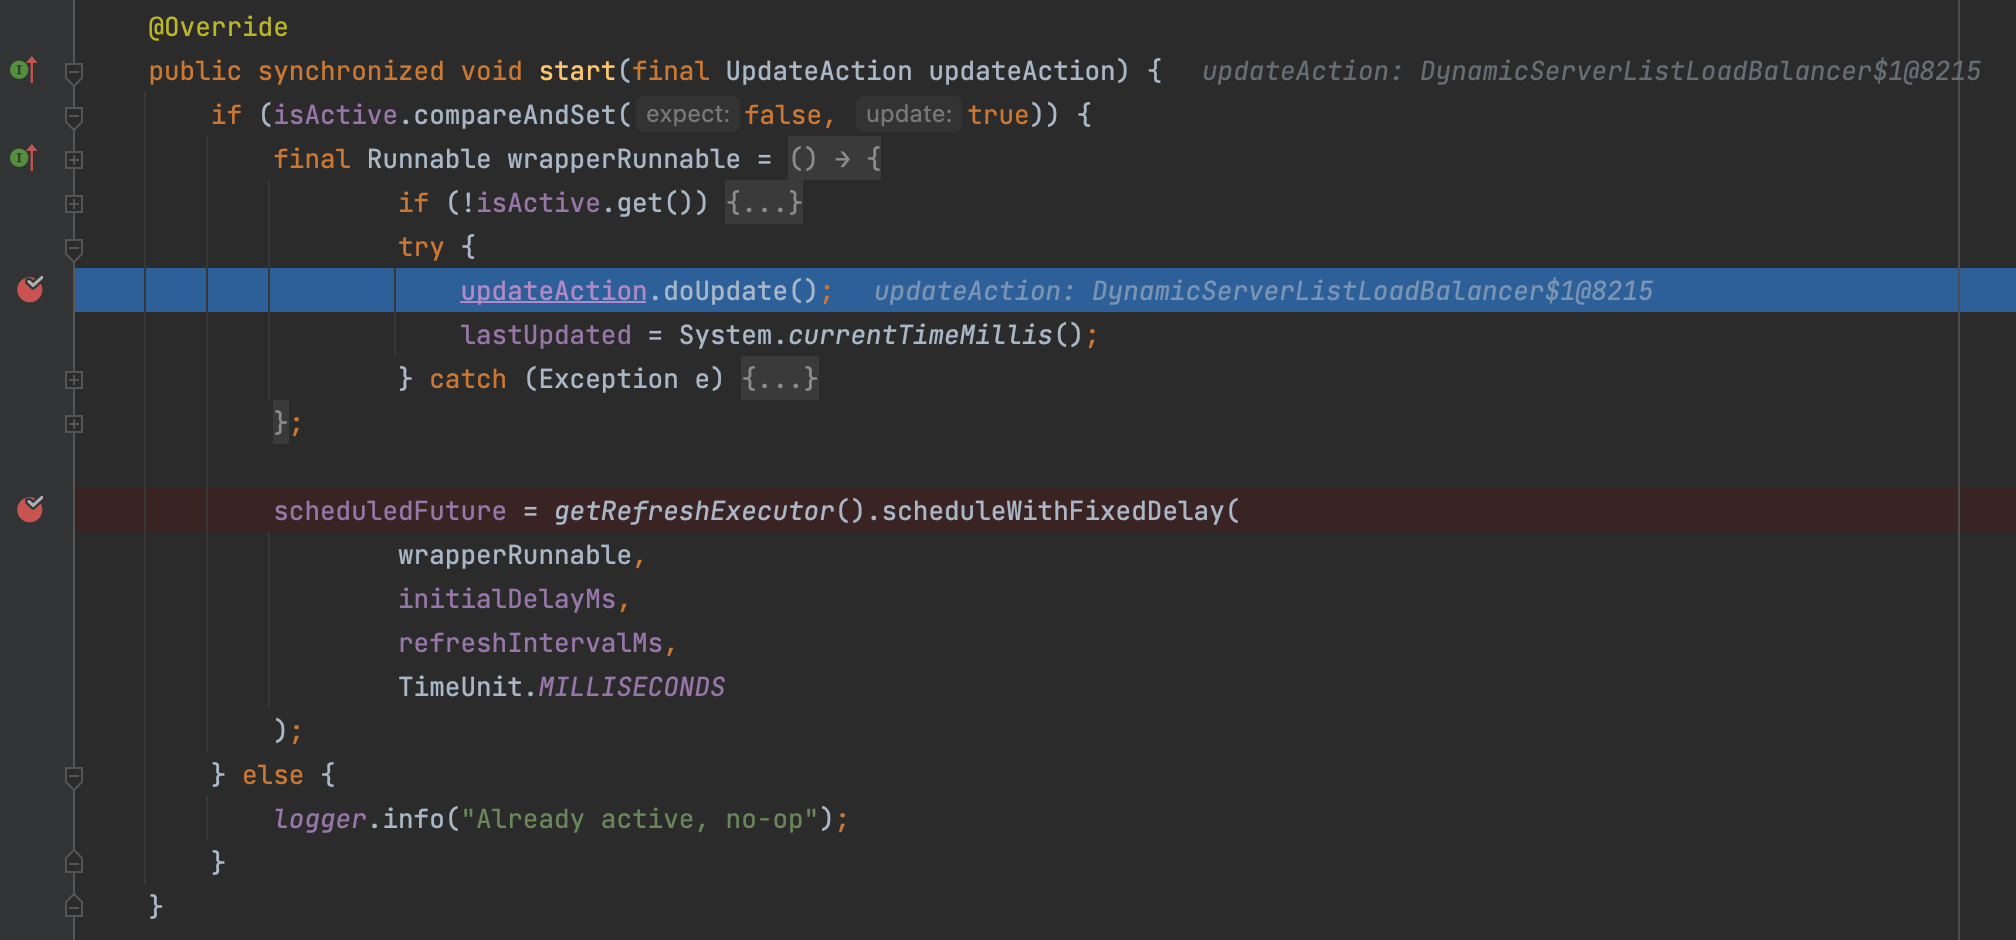The height and width of the screenshot is (940, 2016).
Task: Click the @Override annotation
Action: point(218,27)
